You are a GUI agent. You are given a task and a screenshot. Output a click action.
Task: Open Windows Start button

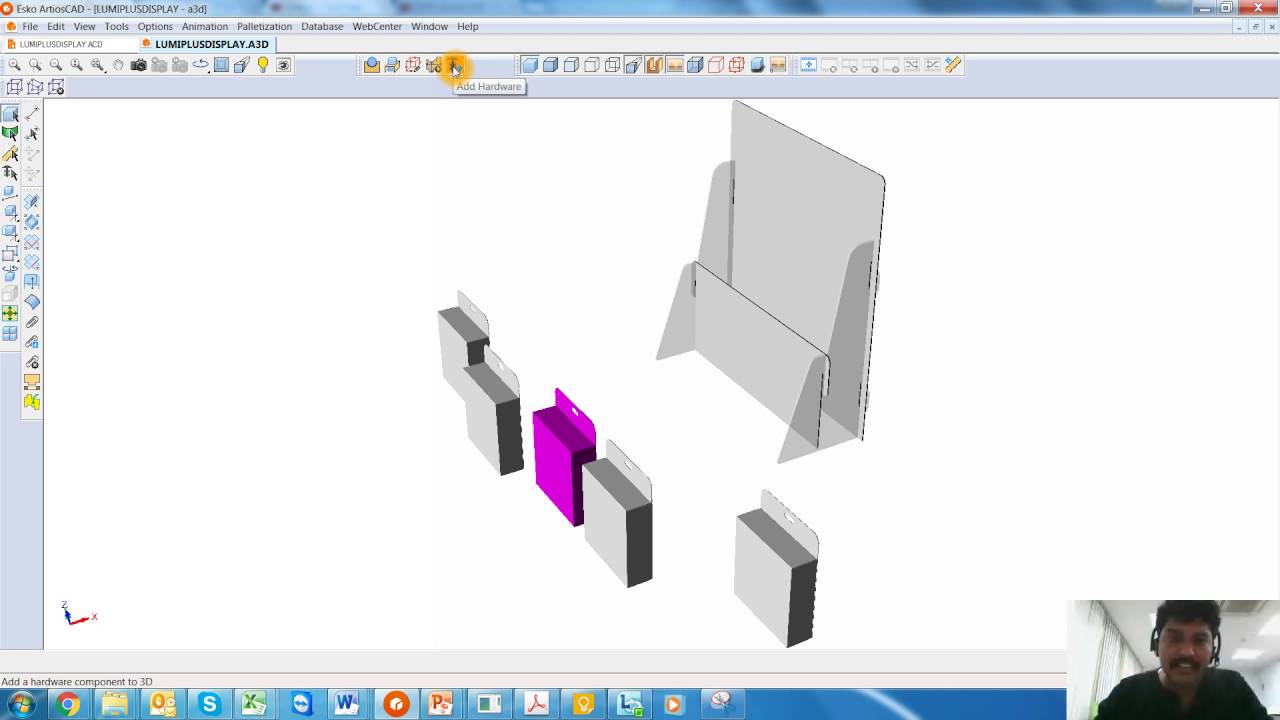coord(21,704)
